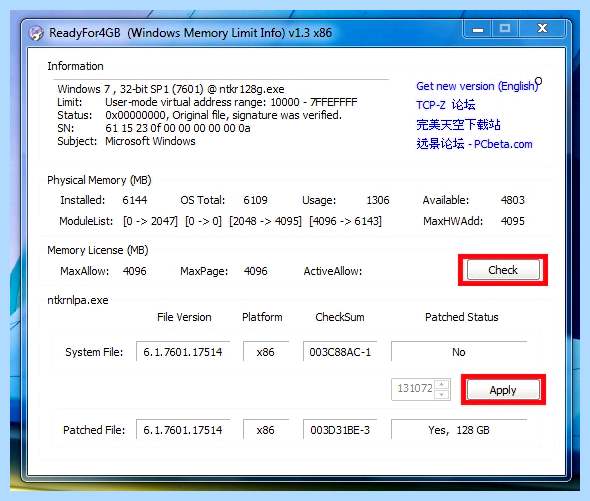Click the System File platform x86 field
Viewport: 590px width, 501px height.
[266, 352]
